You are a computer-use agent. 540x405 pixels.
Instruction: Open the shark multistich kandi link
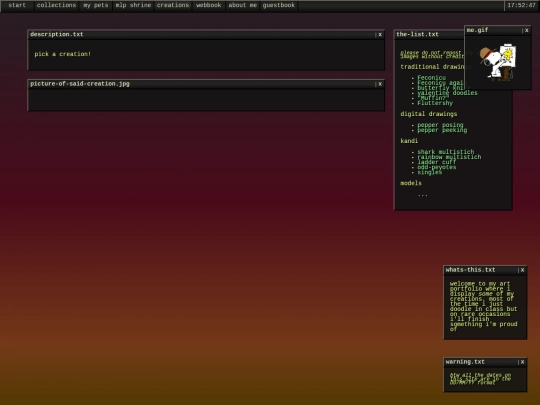click(x=446, y=152)
